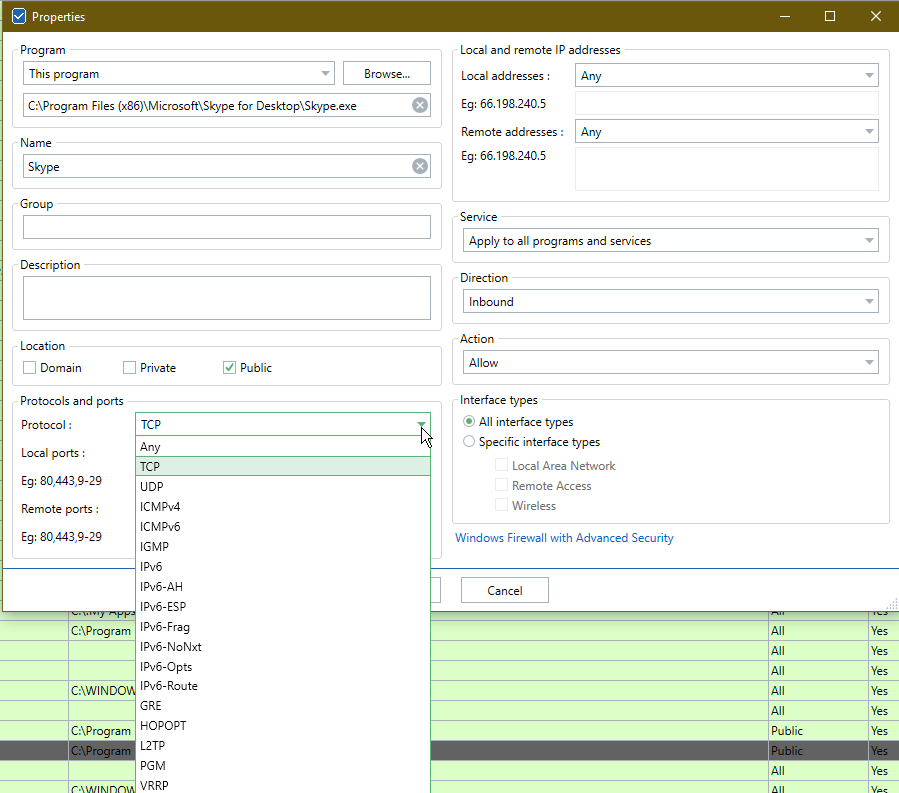This screenshot has width=899, height=793.
Task: Choose ICMPv4 in the protocol list
Action: pyautogui.click(x=160, y=506)
